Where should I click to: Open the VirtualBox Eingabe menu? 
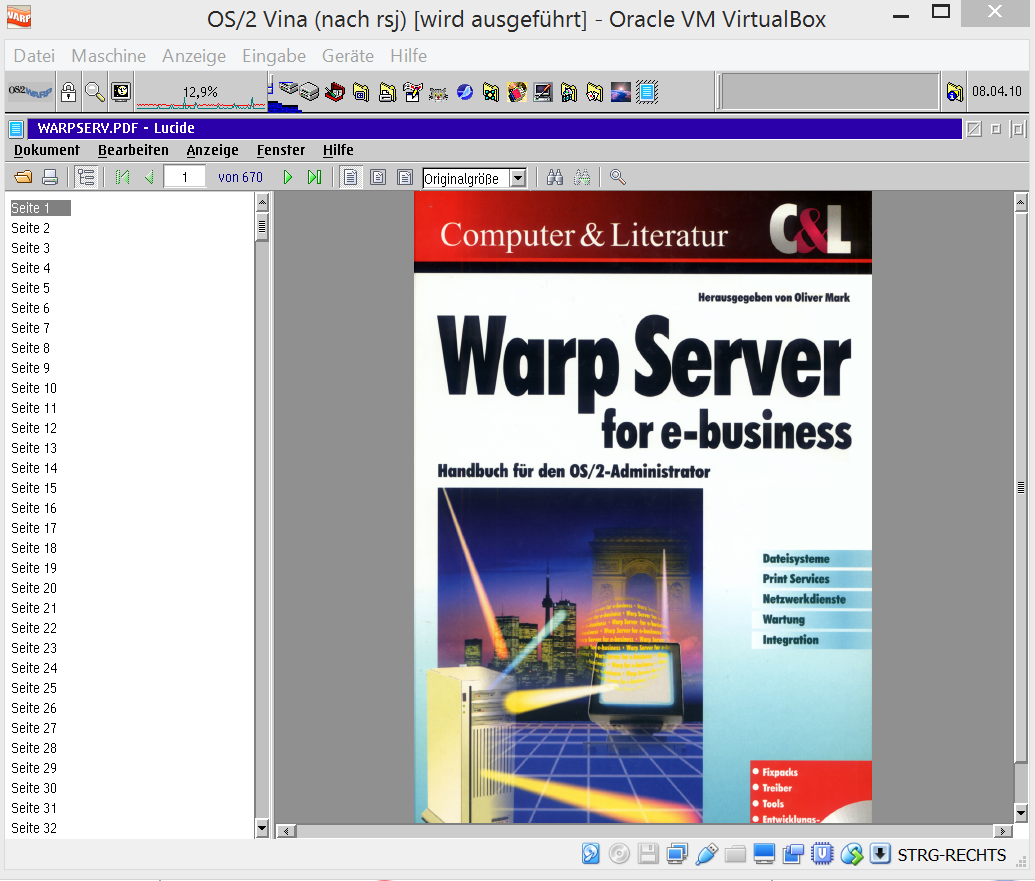[274, 56]
